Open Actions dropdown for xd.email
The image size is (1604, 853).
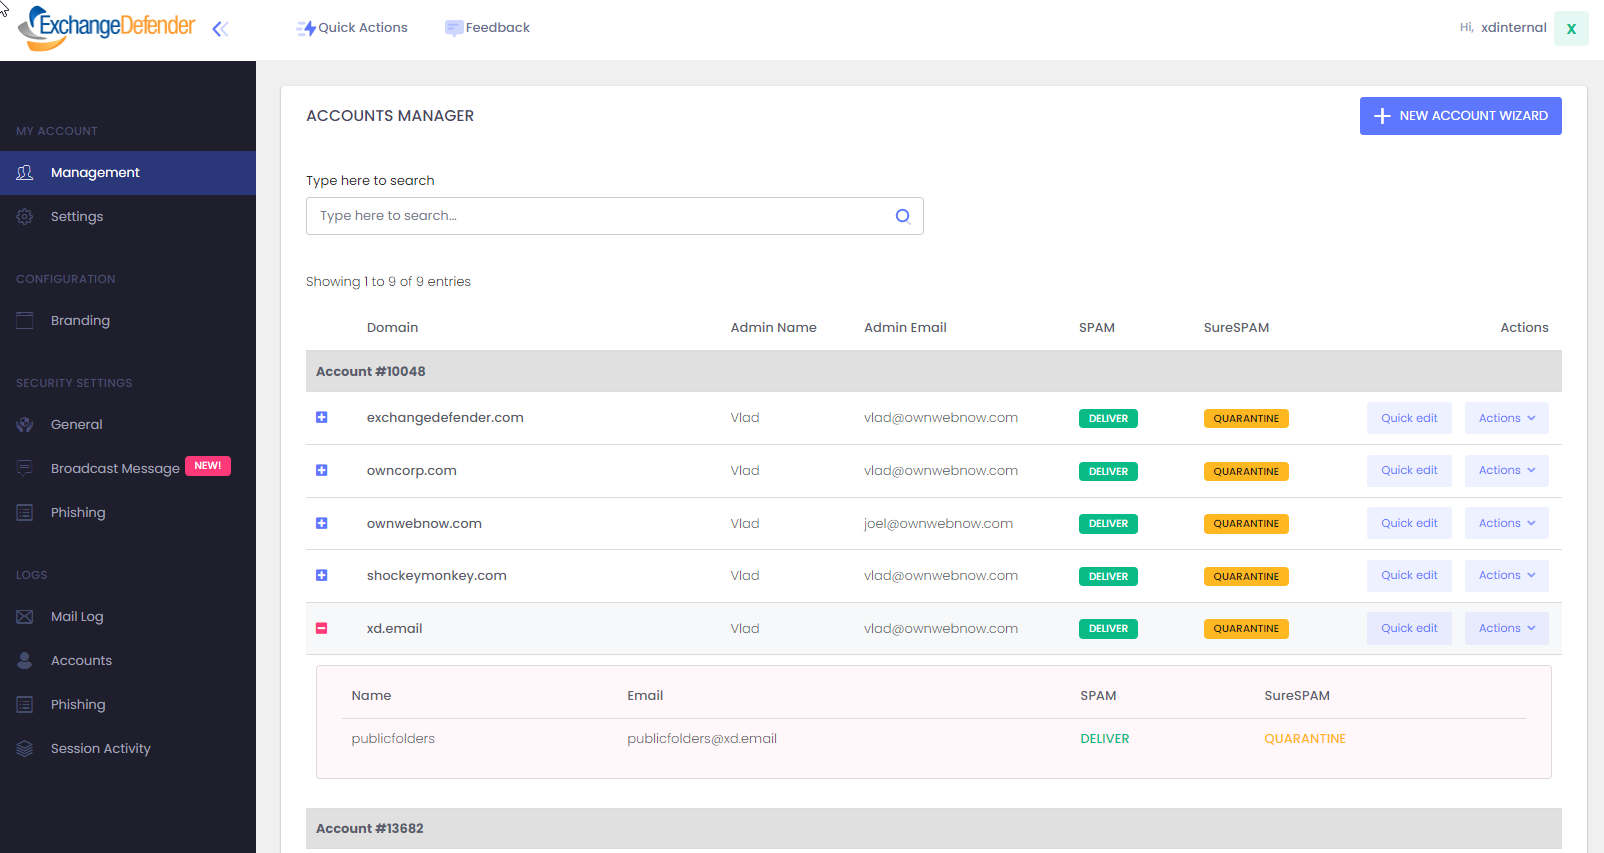[1506, 629]
